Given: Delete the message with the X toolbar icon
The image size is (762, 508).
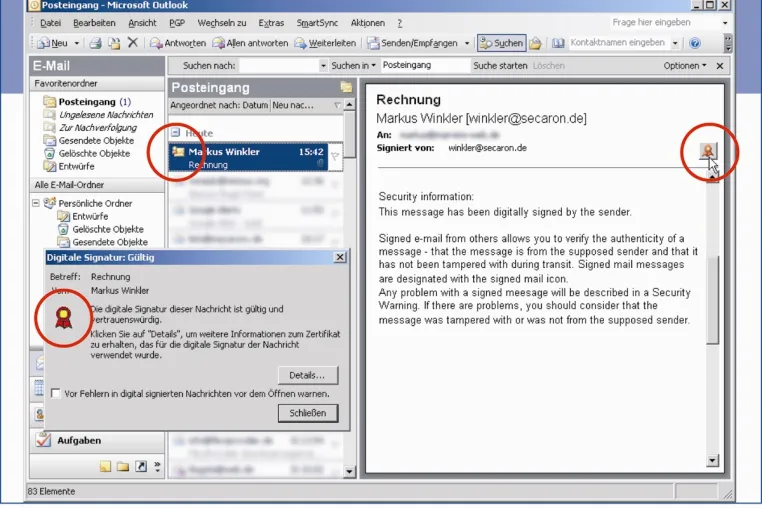Looking at the screenshot, I should point(133,43).
